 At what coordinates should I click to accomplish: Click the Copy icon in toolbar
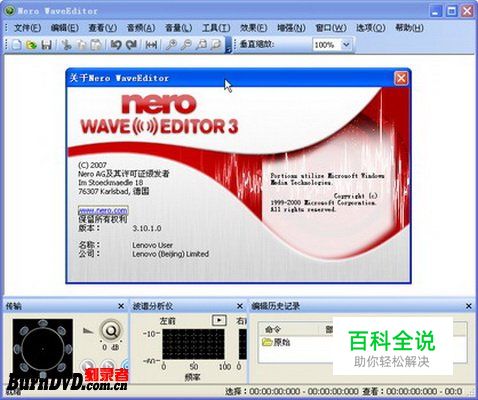pos(81,45)
